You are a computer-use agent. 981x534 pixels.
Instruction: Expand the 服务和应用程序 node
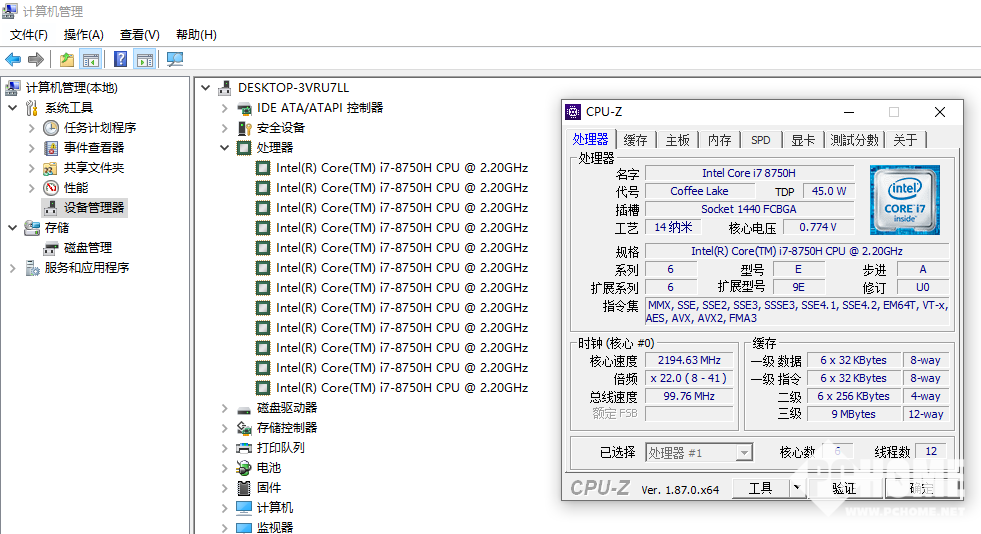click(13, 268)
